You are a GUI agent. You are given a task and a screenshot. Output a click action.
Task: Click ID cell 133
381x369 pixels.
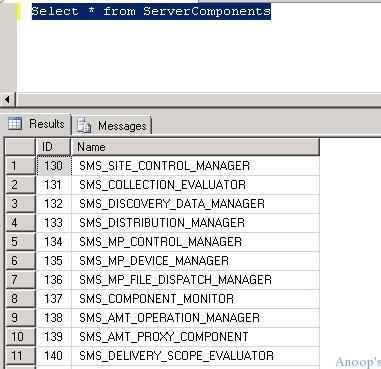click(54, 223)
